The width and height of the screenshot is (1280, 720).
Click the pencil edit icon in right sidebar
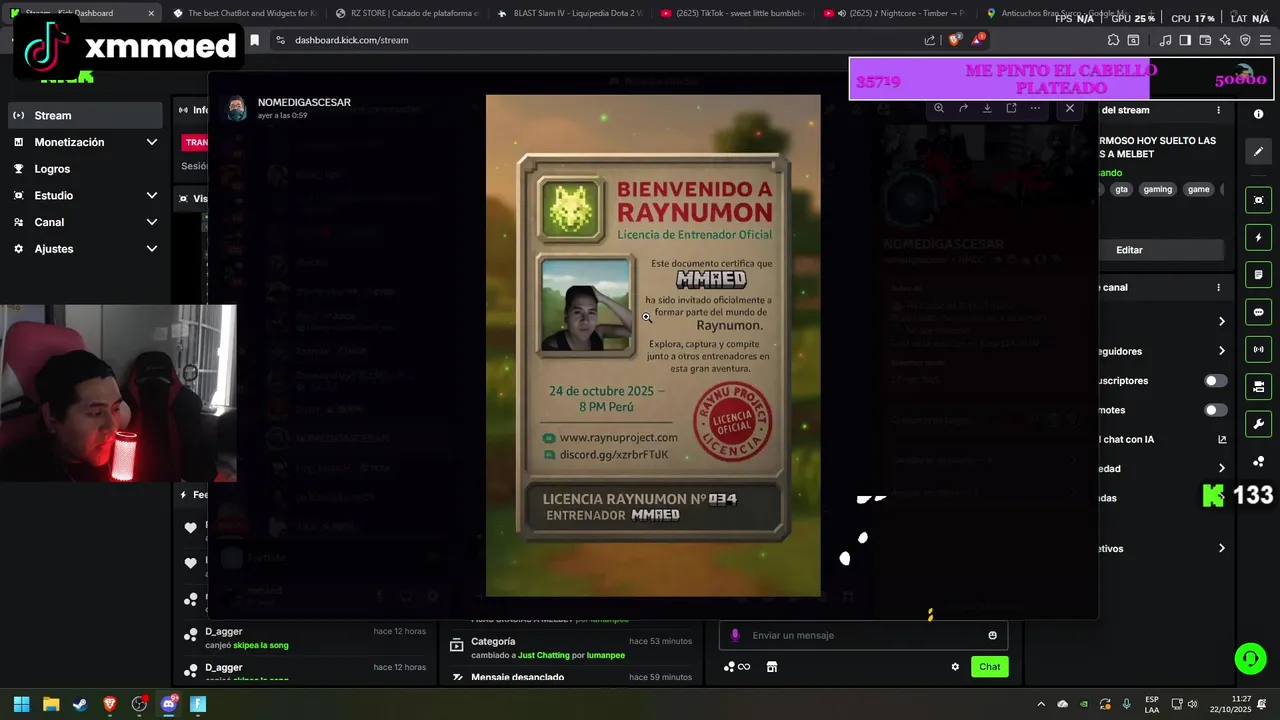pos(1258,152)
